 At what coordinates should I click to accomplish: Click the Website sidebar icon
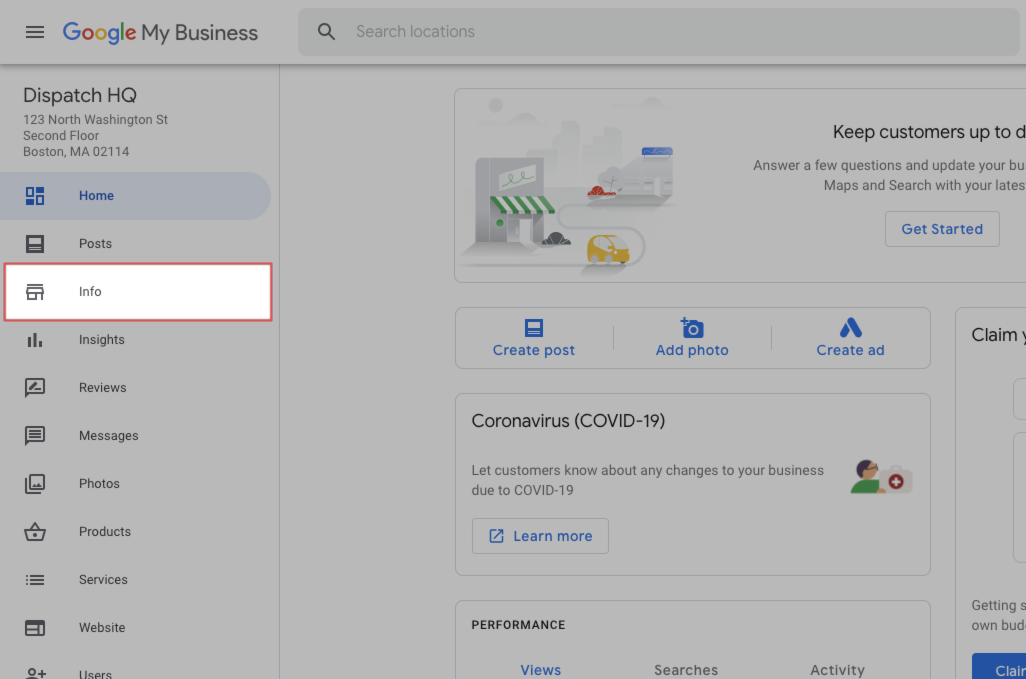(x=35, y=628)
